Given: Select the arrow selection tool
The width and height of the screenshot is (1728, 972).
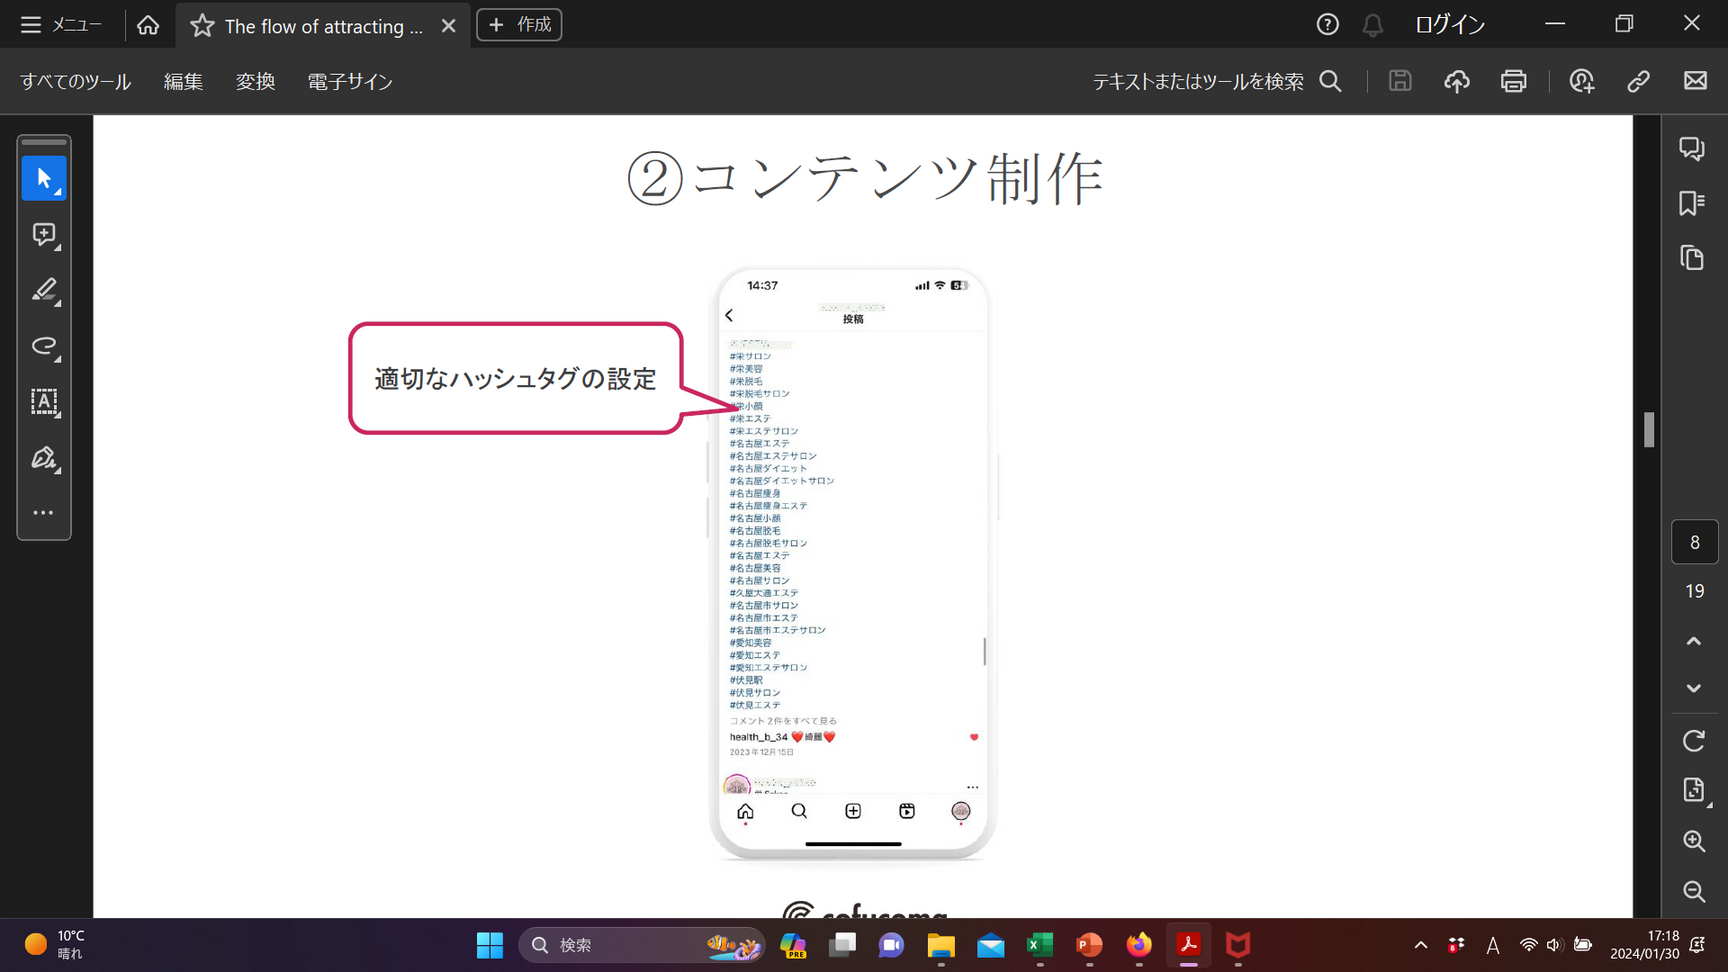Looking at the screenshot, I should coord(44,179).
